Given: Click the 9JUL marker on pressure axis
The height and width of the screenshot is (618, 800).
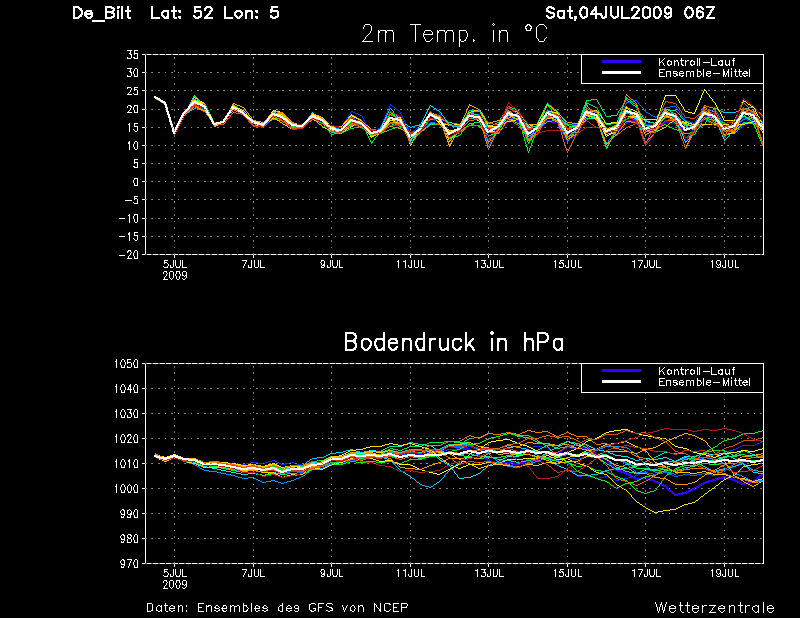Looking at the screenshot, I should click(332, 574).
